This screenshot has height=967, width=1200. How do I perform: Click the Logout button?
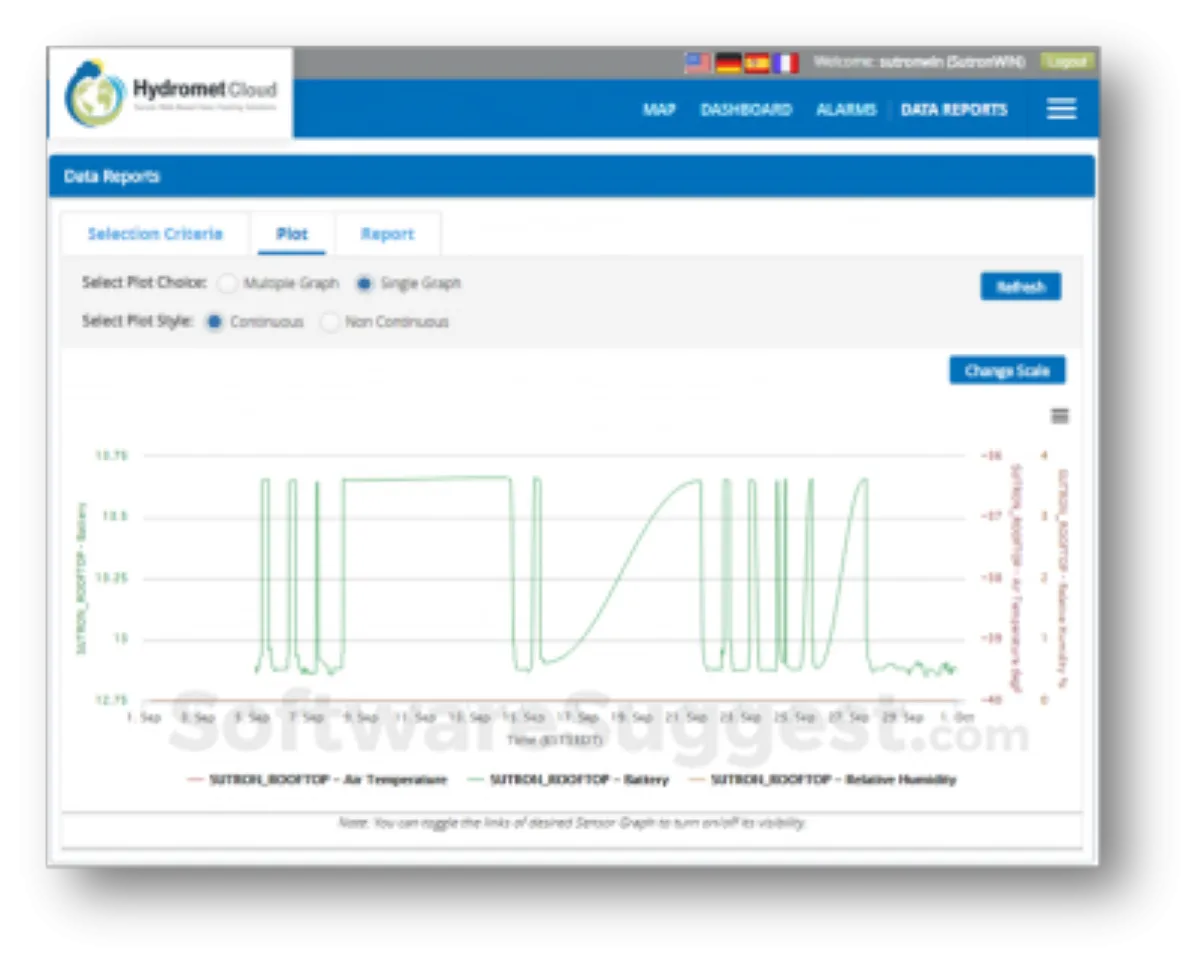coord(1066,62)
